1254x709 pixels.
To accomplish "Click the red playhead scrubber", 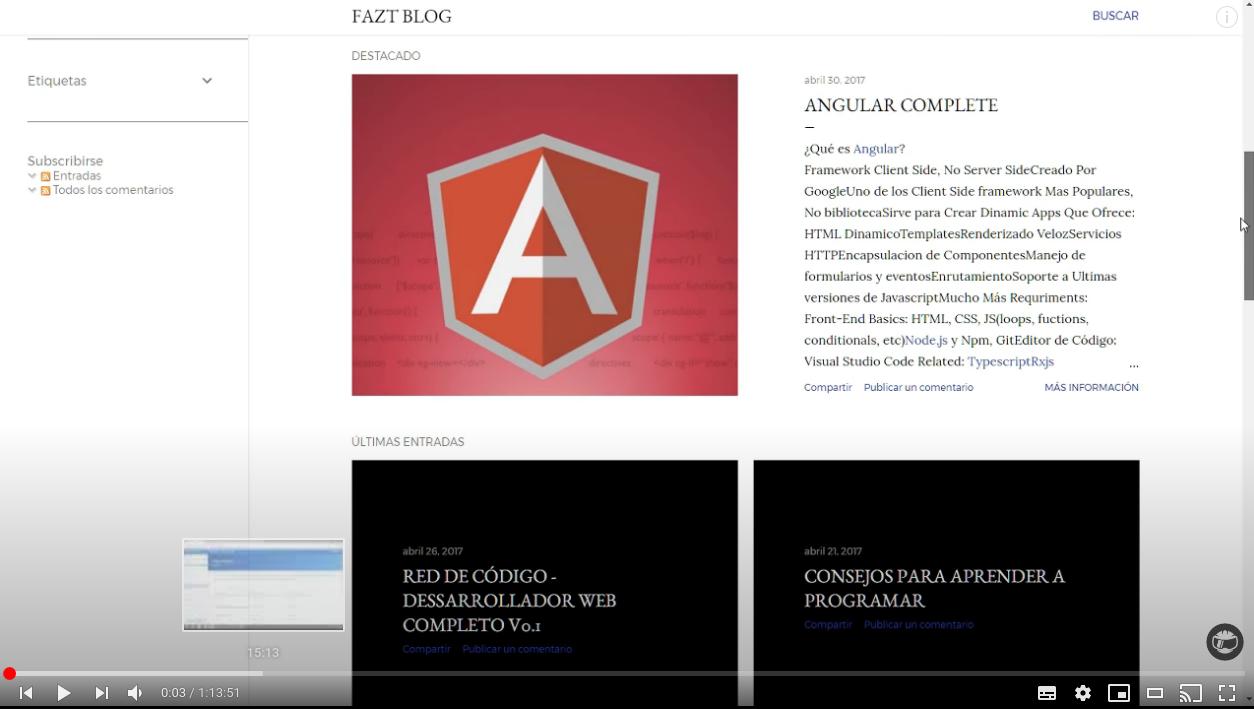I will (x=9, y=674).
